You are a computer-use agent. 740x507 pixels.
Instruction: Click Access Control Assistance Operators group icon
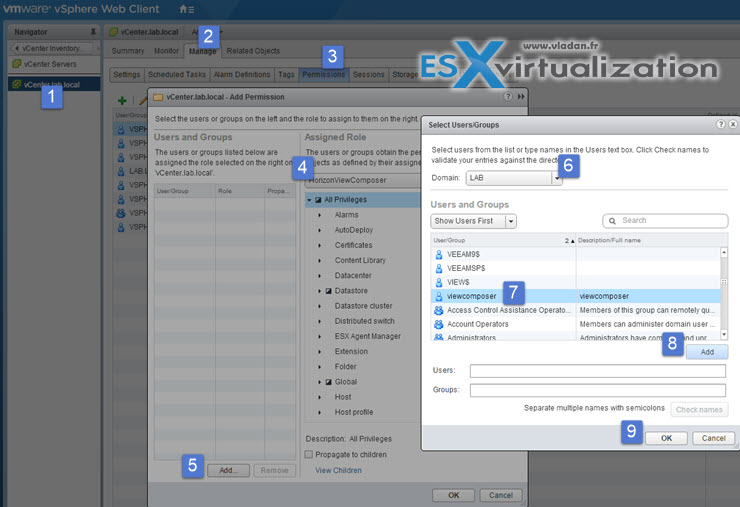click(438, 310)
